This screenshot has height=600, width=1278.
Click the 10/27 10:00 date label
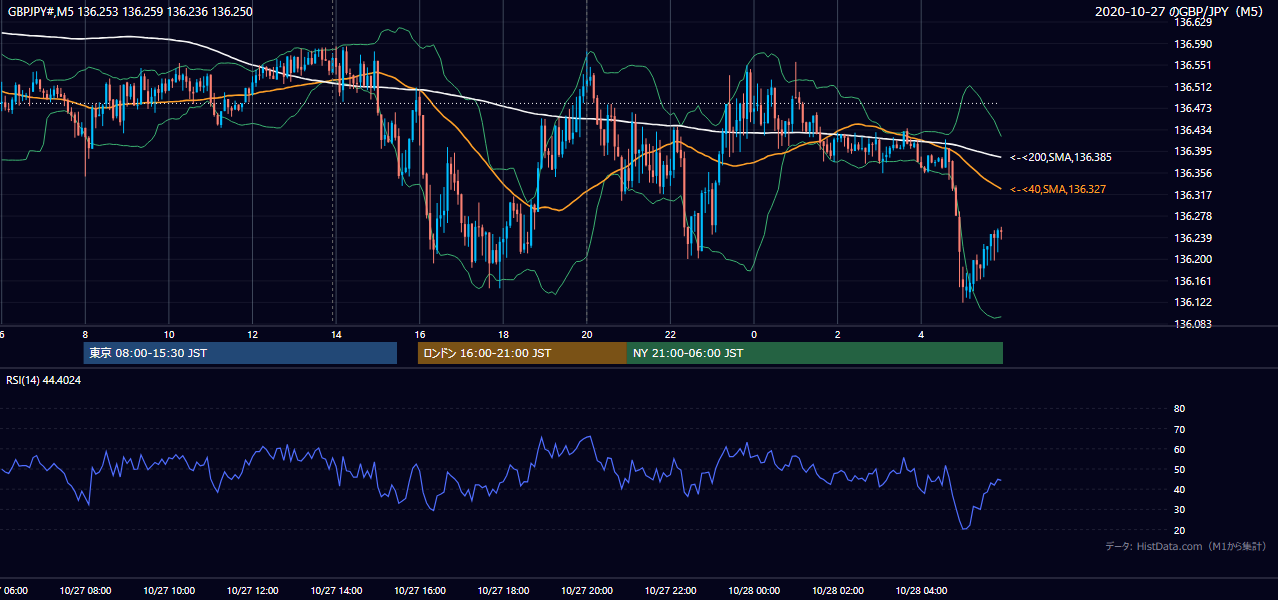169,591
